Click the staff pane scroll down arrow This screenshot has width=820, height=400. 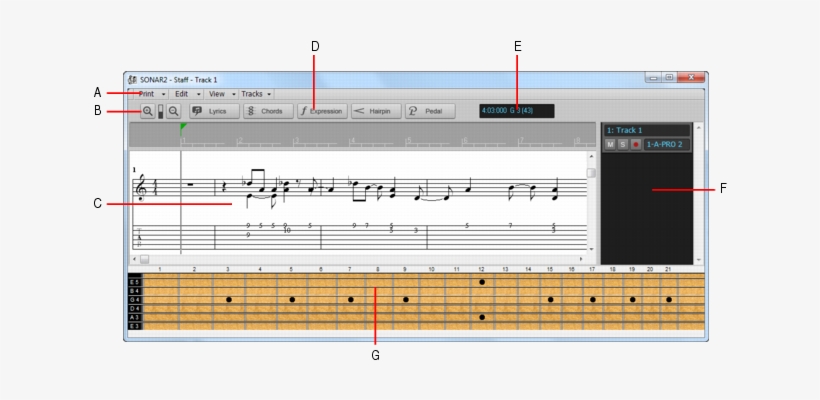coord(591,249)
